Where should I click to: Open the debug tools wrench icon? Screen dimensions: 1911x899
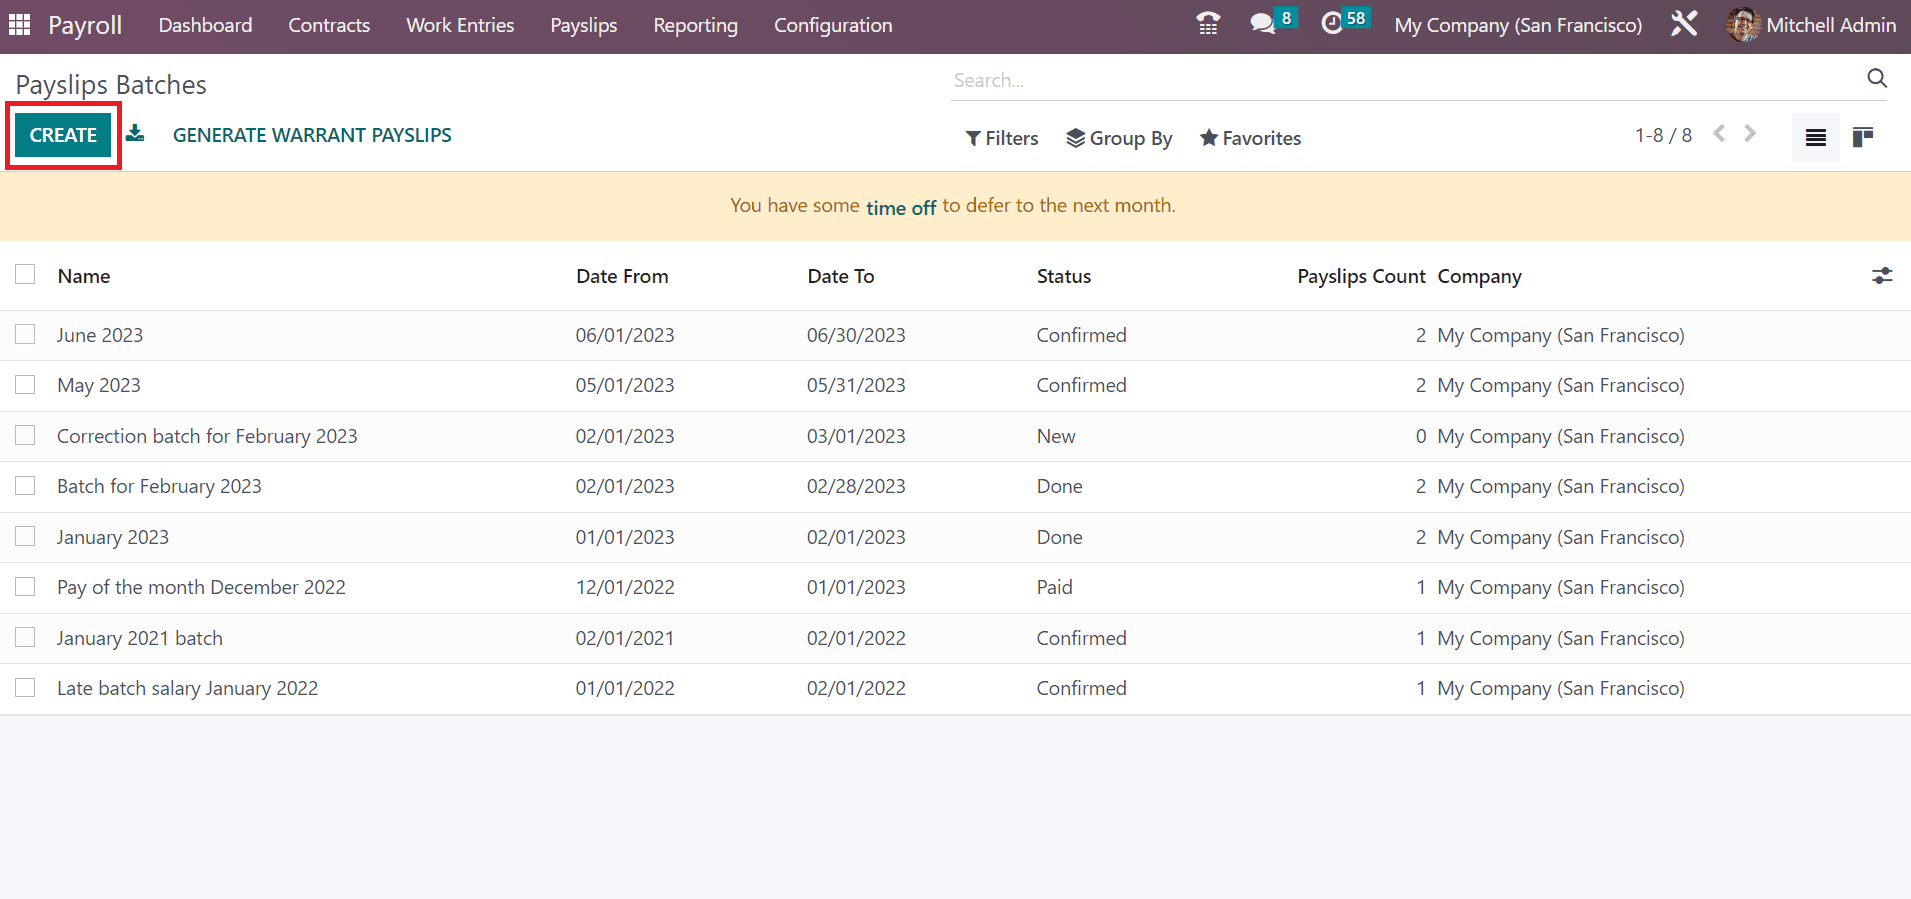(1684, 24)
